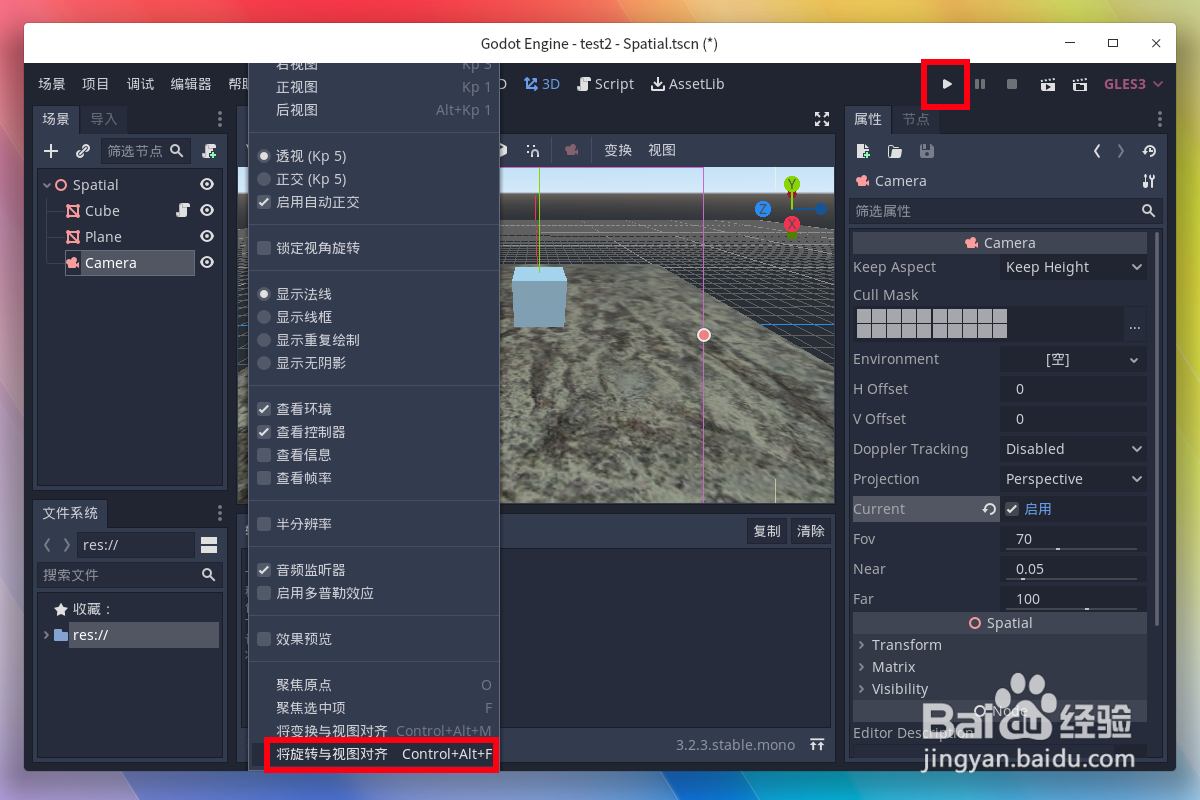Screen dimensions: 1200x800
Task: Expand Matrix section
Action: pos(999,667)
